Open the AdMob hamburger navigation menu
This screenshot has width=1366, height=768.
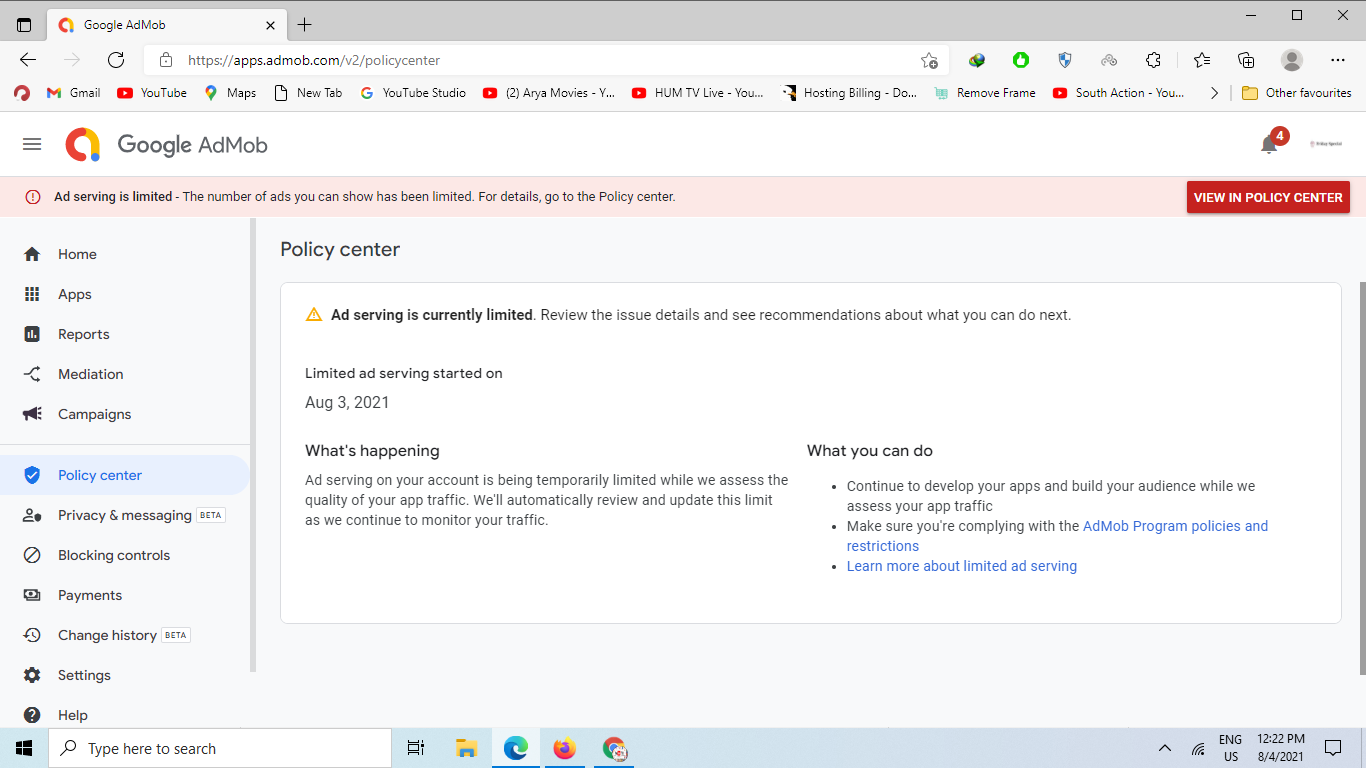[x=32, y=145]
